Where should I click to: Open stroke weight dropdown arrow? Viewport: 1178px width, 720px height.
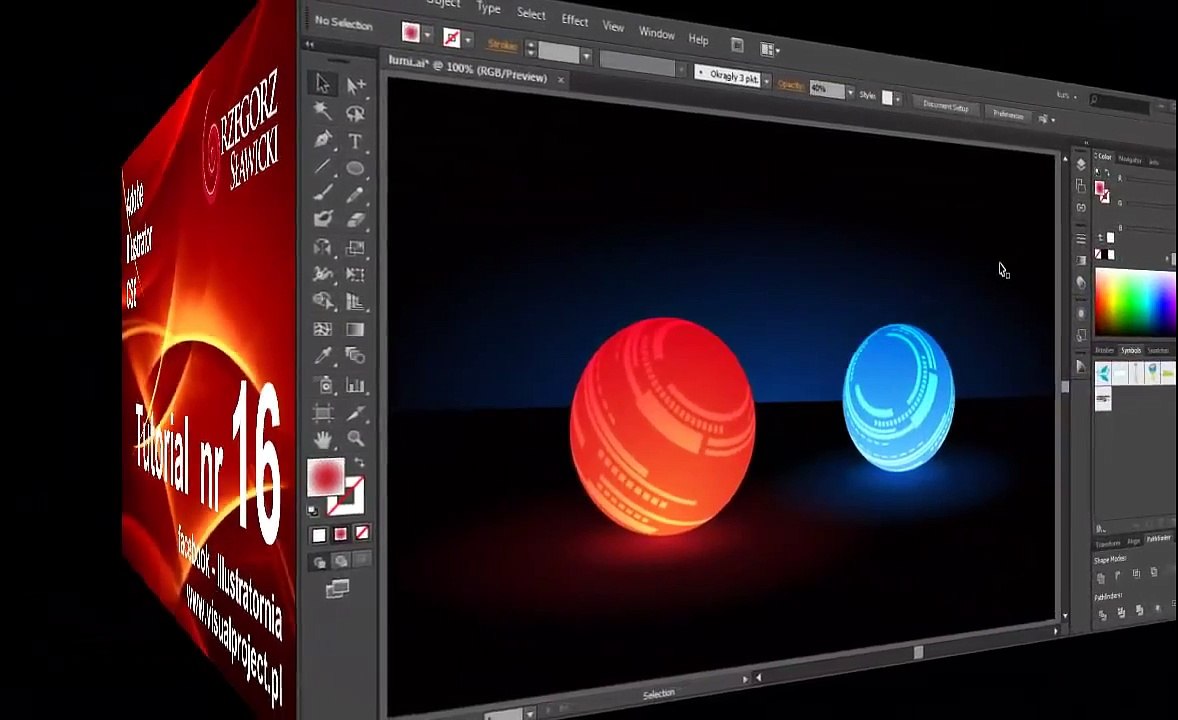tap(587, 56)
